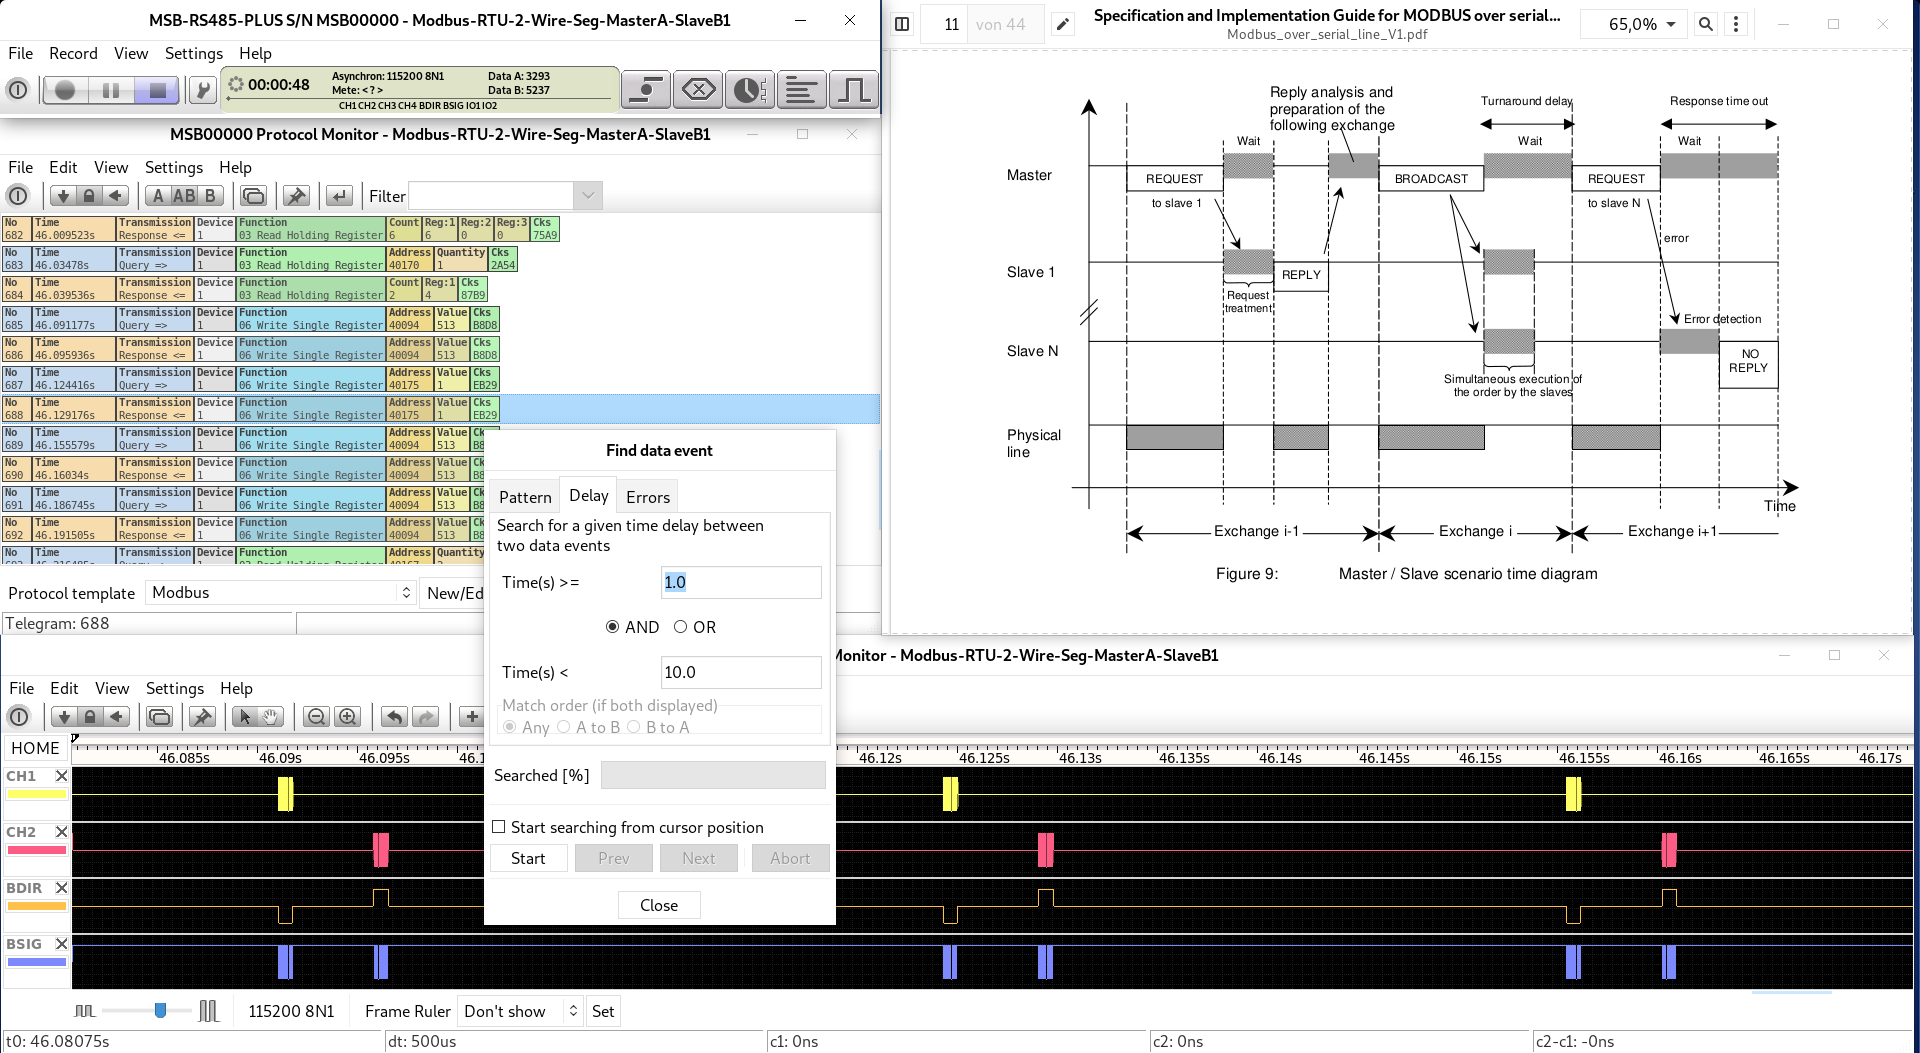Open the Signal Monitor square-wave icon
Screen dimensions: 1920x1053
[x=853, y=90]
